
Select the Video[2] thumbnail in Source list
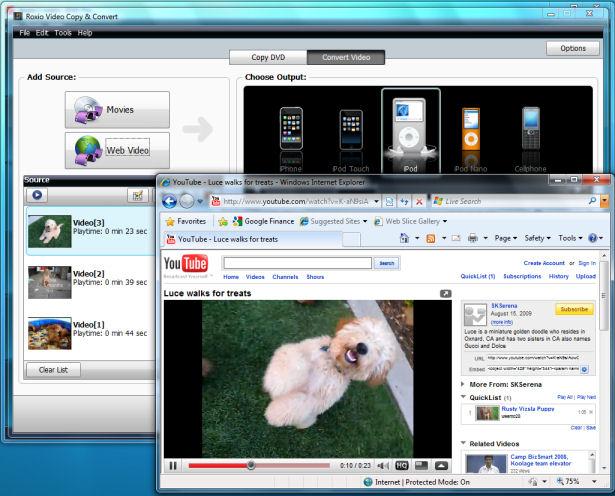click(49, 280)
